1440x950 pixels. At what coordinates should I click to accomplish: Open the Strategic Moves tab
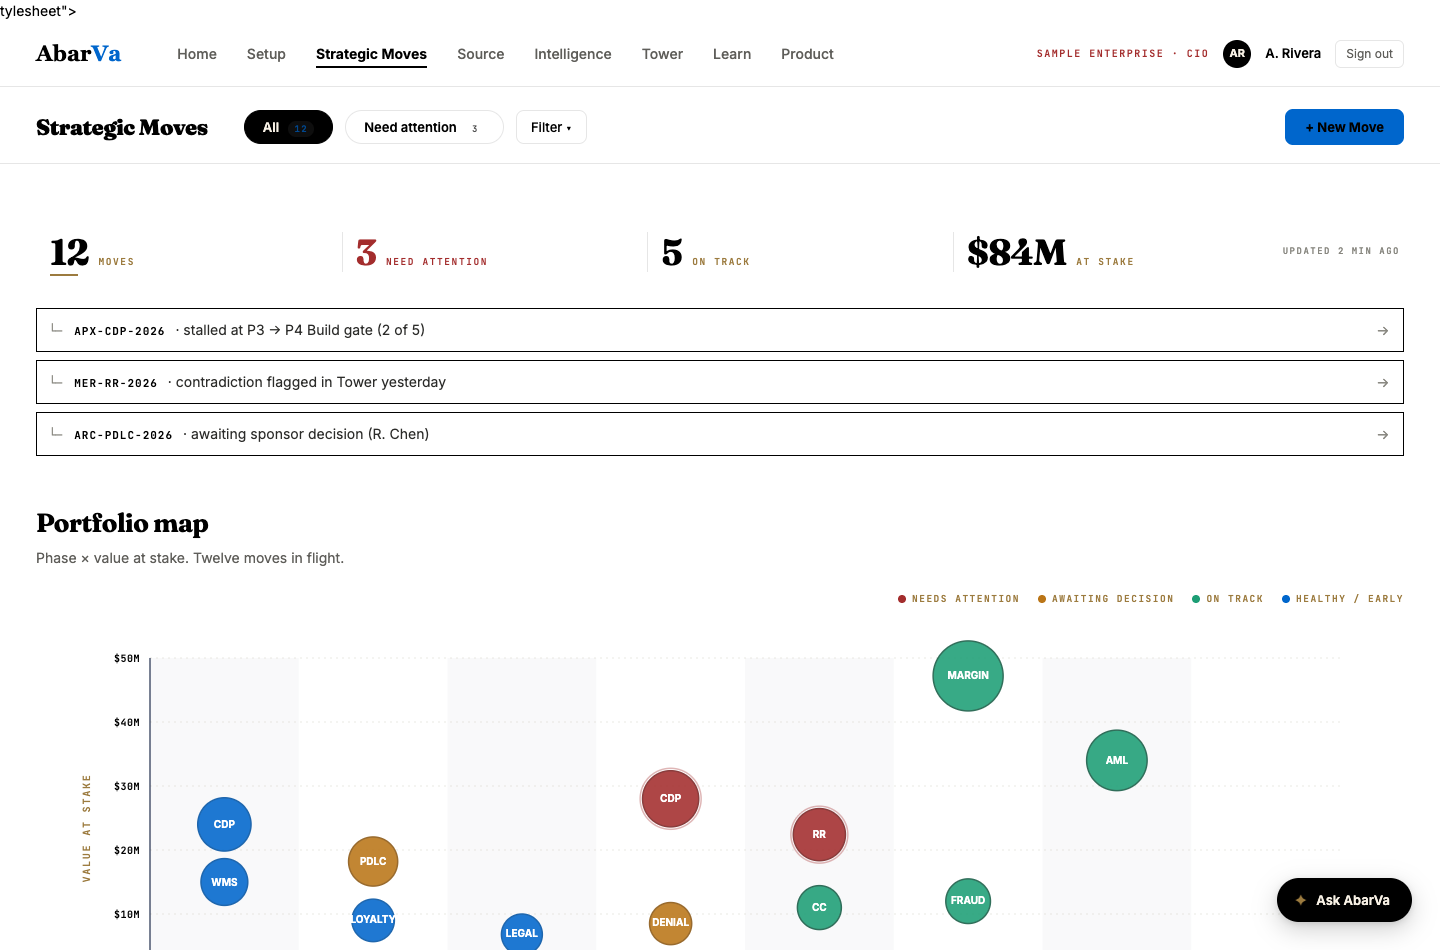(x=371, y=54)
